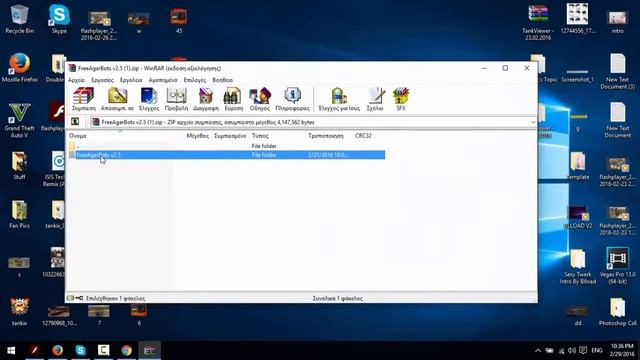Click the Windows Start button
Screen dimensions: 640x360
(x=11, y=350)
